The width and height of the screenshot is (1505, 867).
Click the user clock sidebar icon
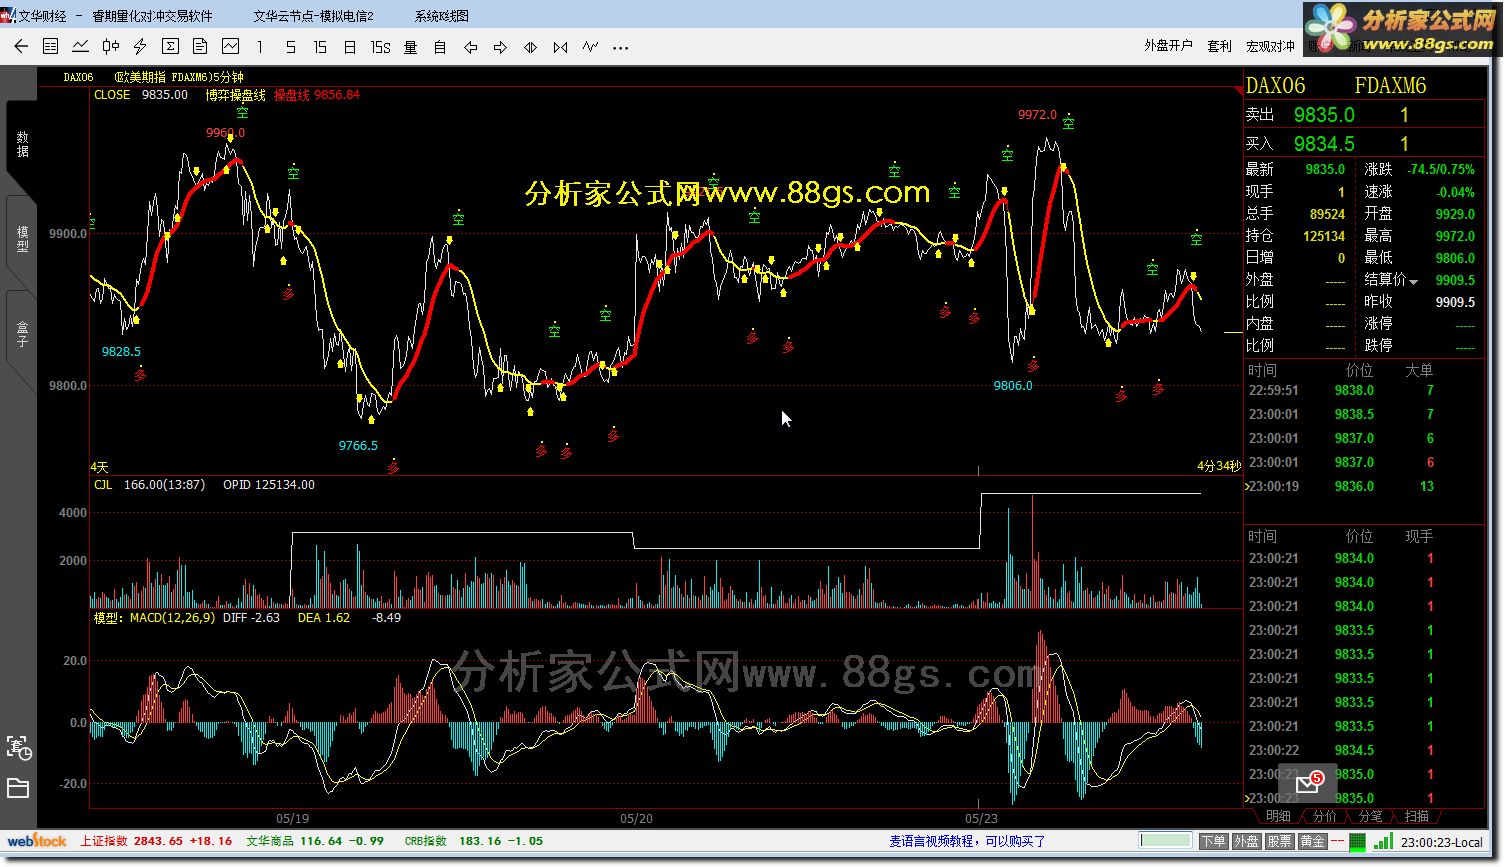click(19, 747)
